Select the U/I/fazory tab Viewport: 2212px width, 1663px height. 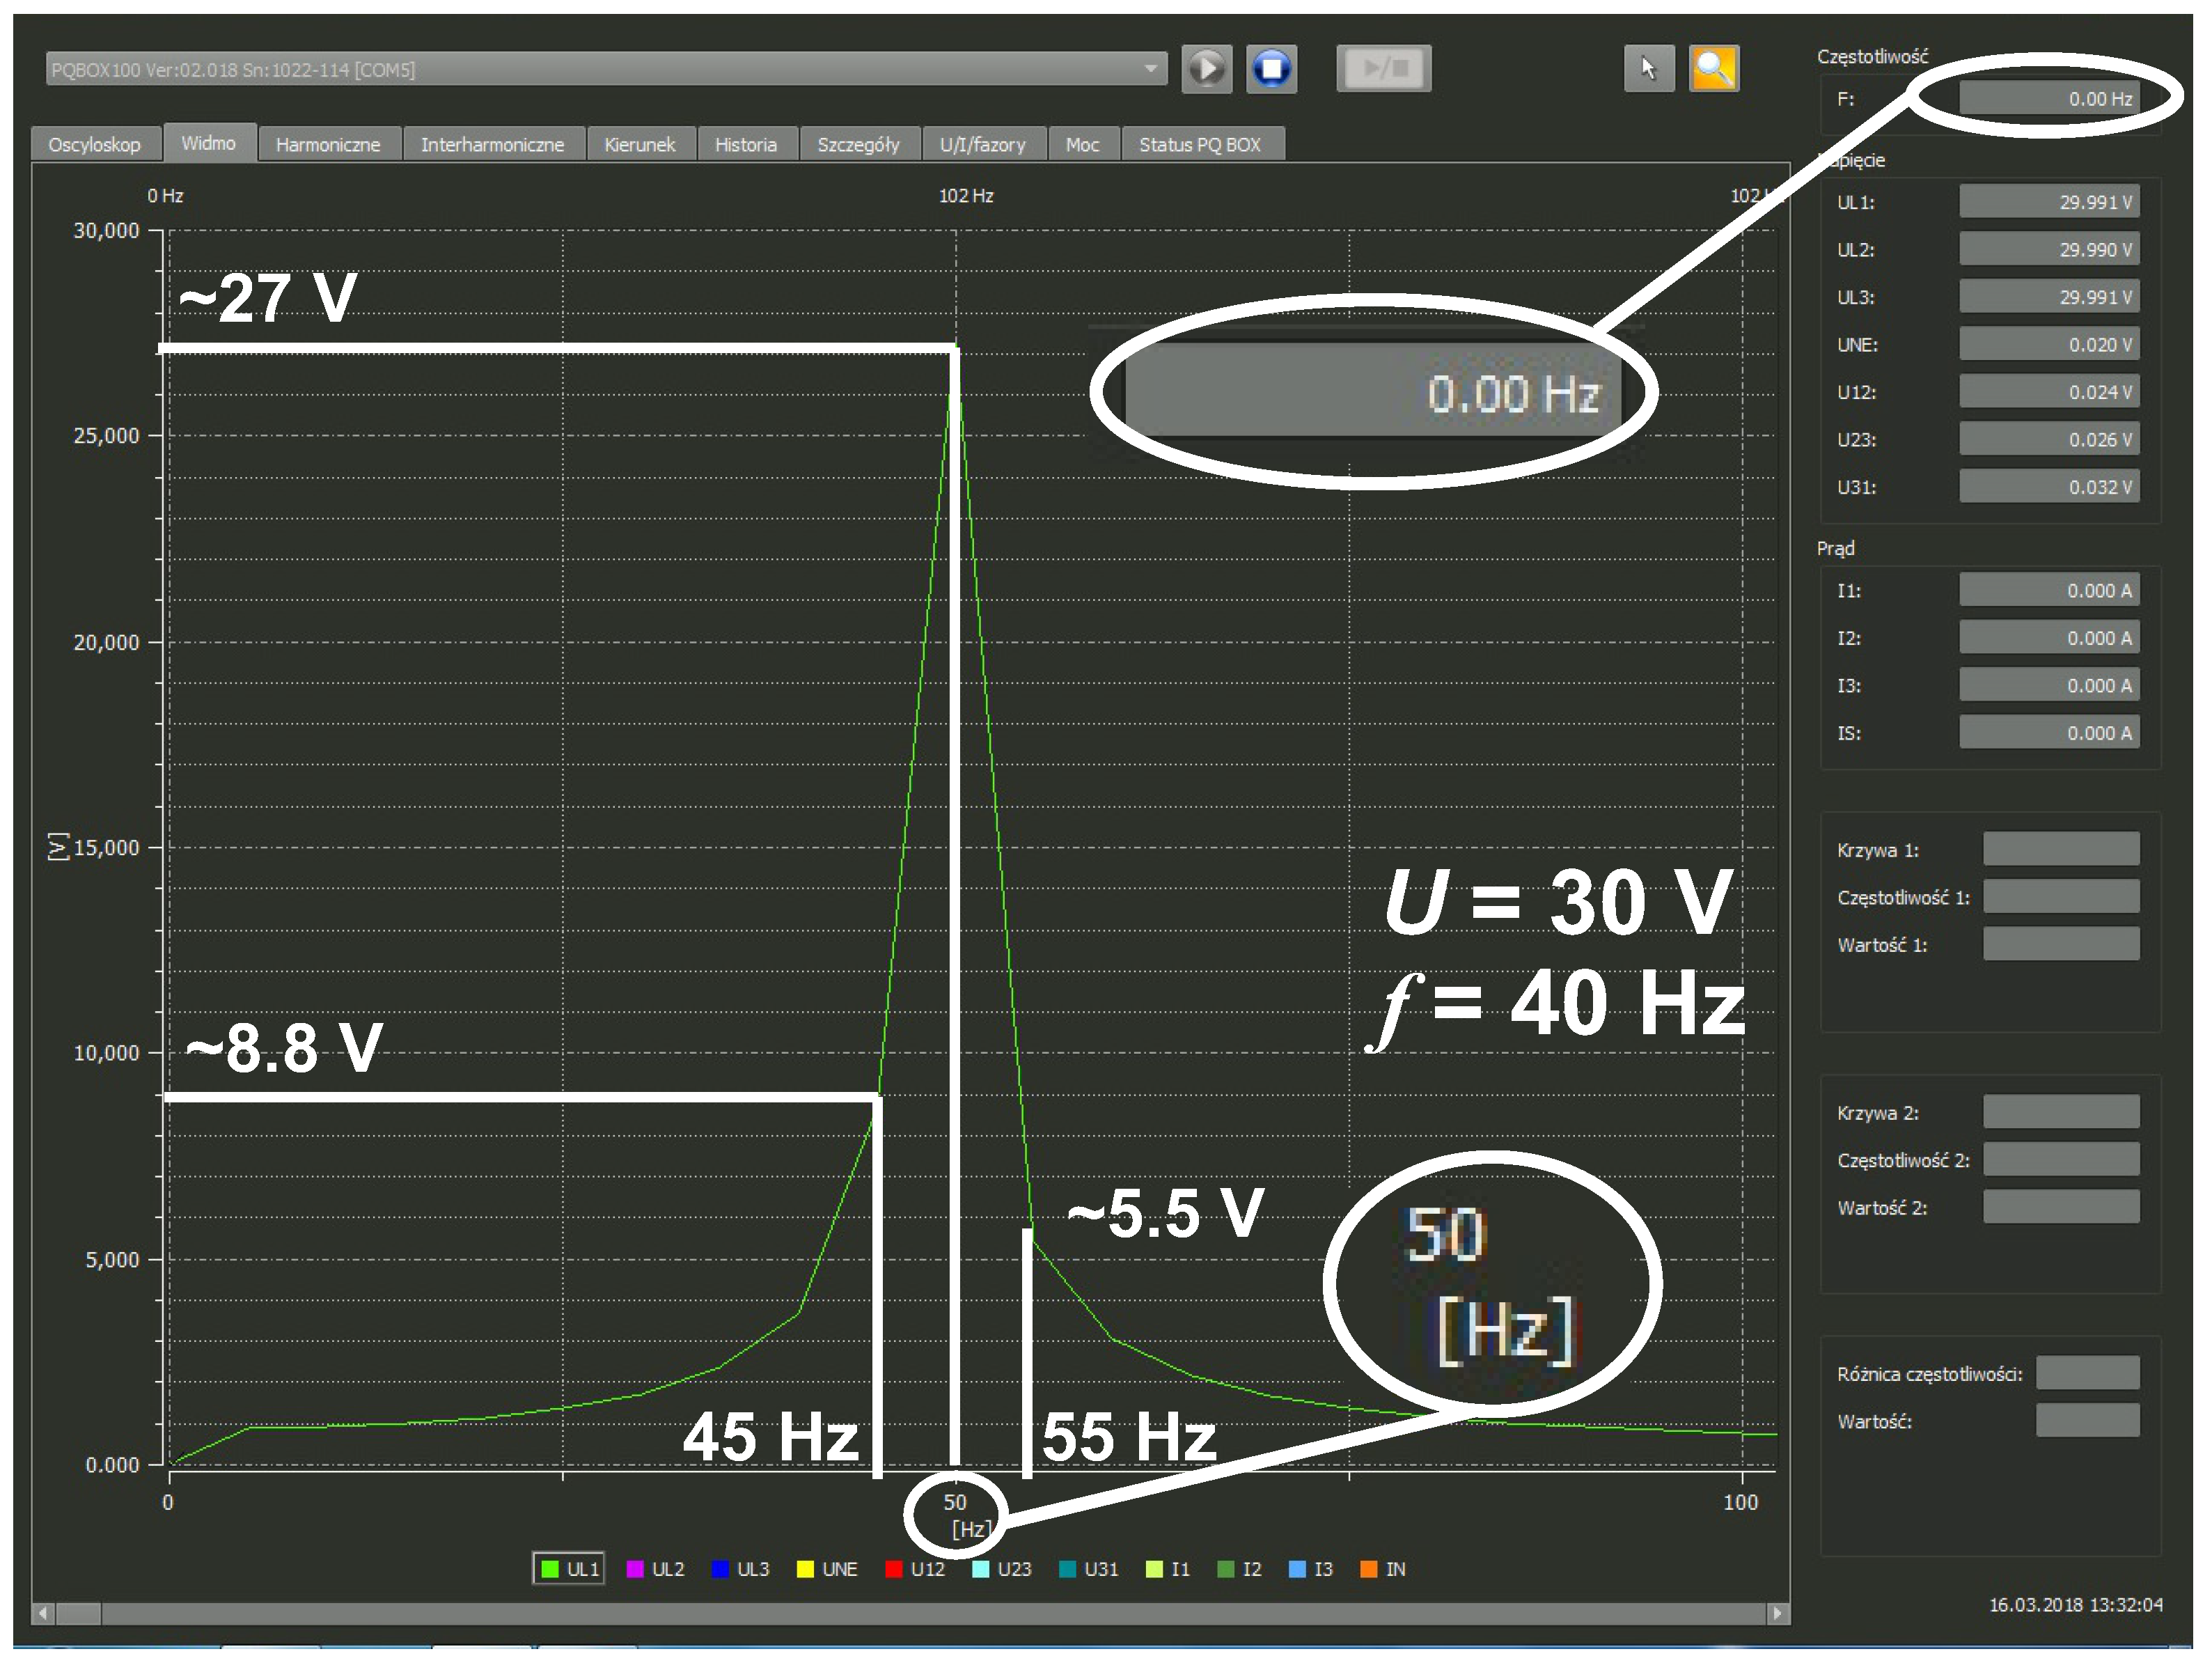click(x=982, y=145)
